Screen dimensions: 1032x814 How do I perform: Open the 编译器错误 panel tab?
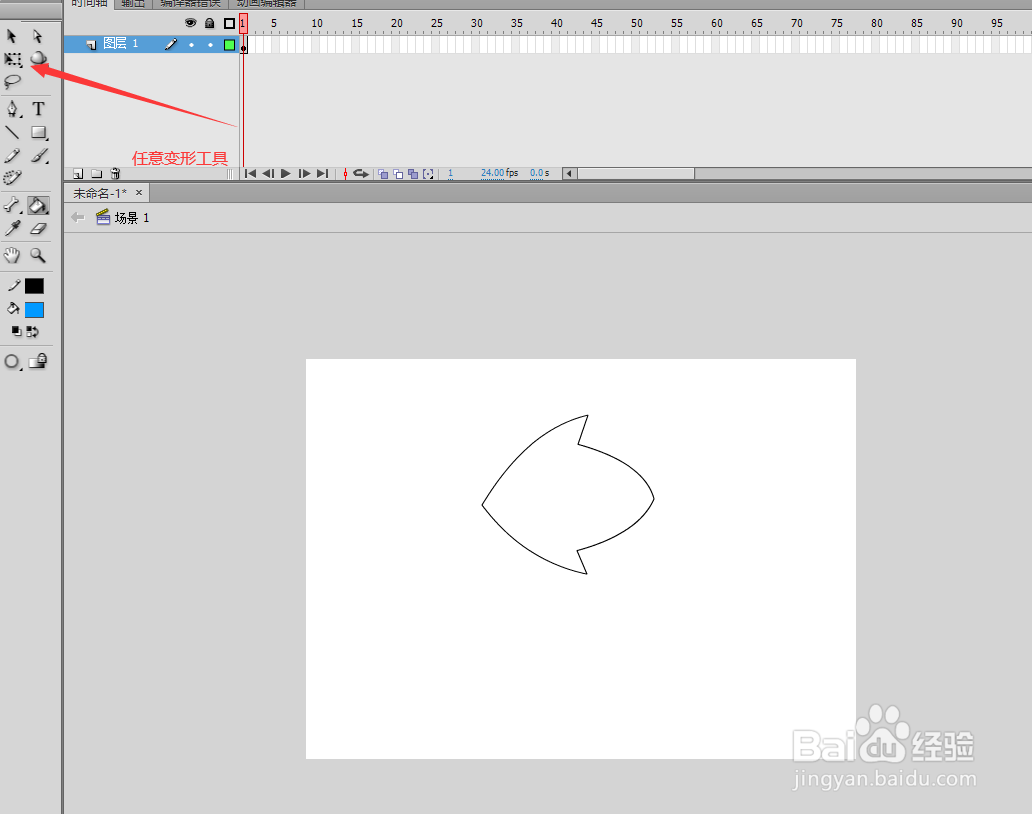click(x=190, y=3)
